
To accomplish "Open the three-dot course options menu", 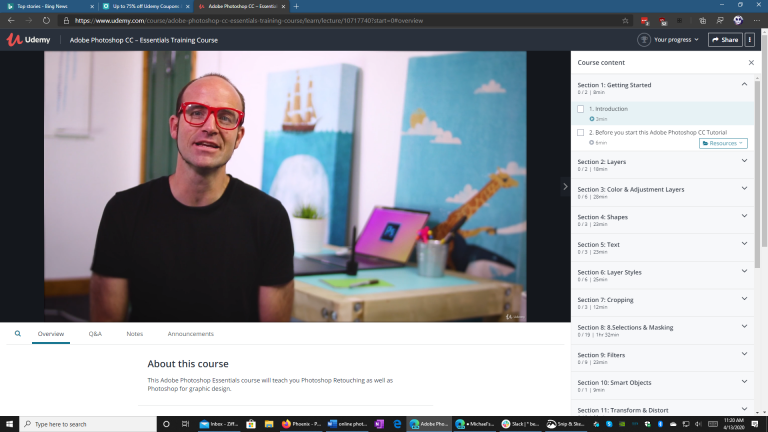I will pos(749,40).
